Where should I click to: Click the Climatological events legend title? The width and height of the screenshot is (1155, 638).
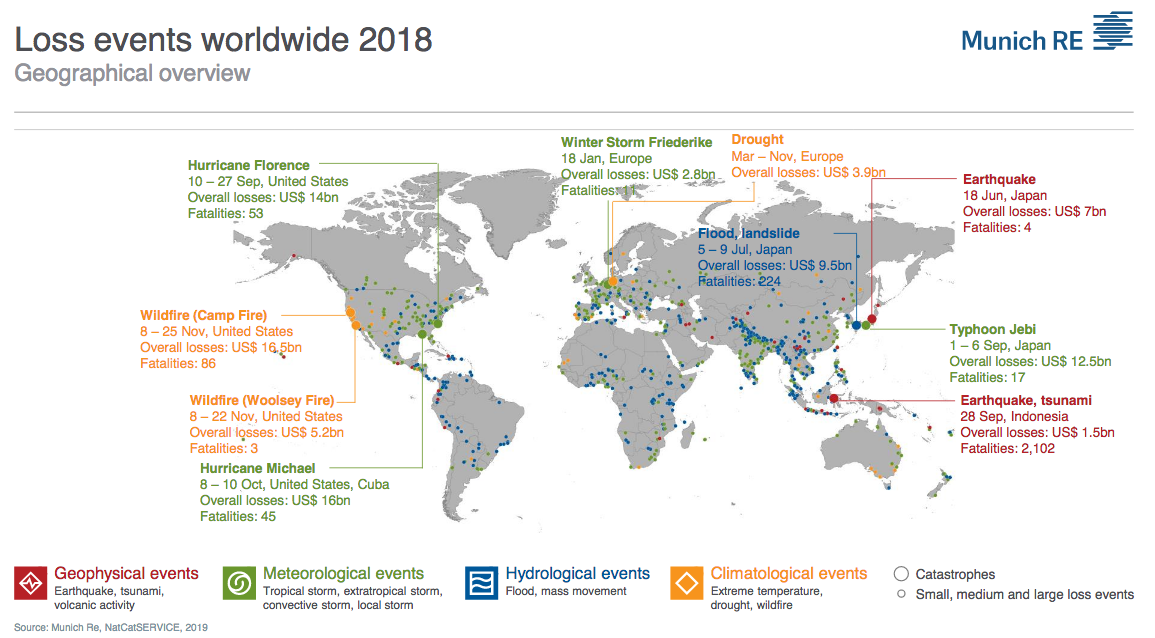[x=788, y=573]
